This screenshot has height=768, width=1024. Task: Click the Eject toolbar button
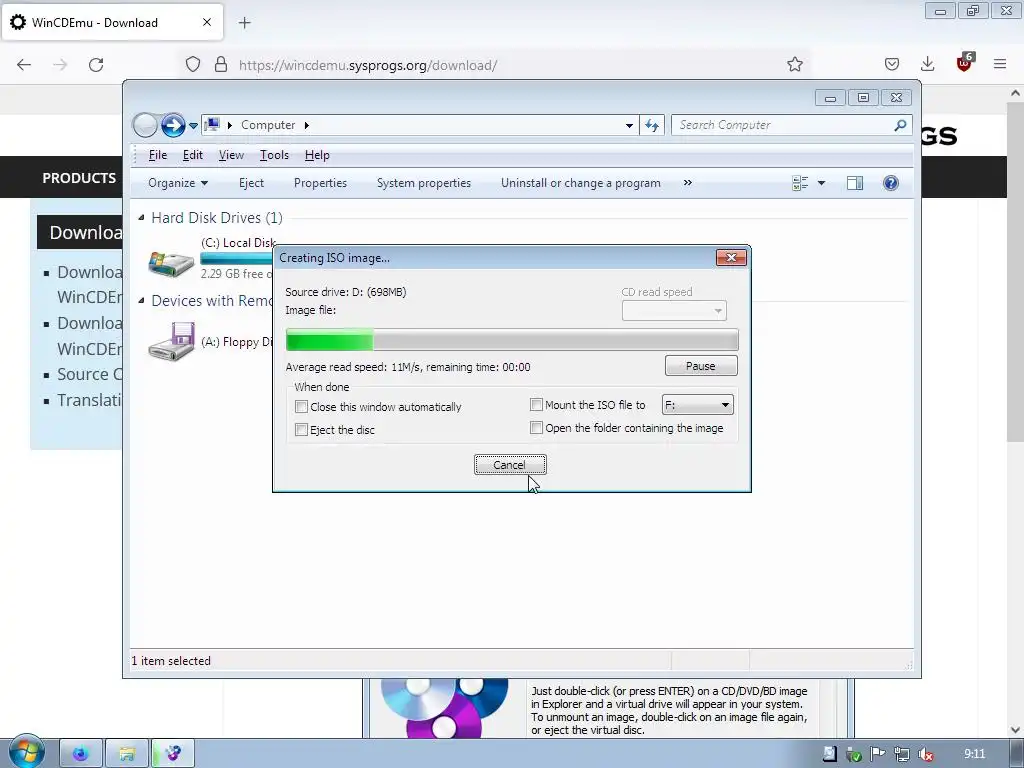pyautogui.click(x=251, y=183)
